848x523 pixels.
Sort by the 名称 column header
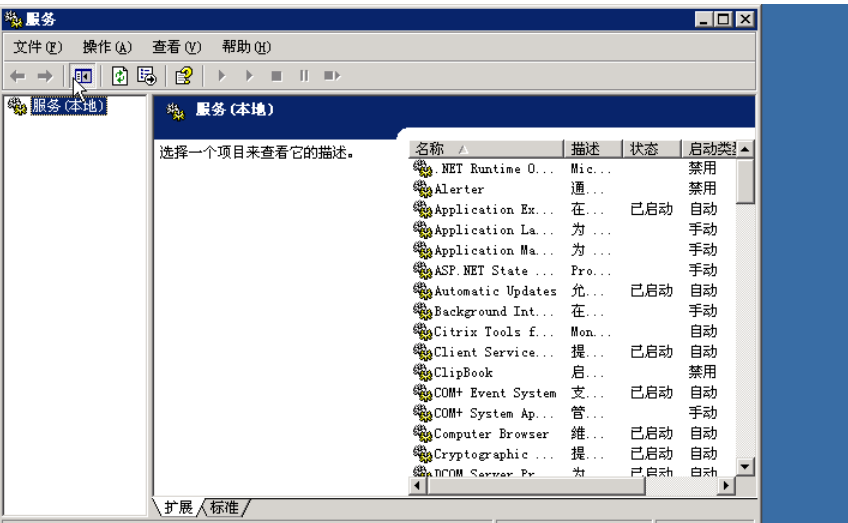click(x=486, y=149)
